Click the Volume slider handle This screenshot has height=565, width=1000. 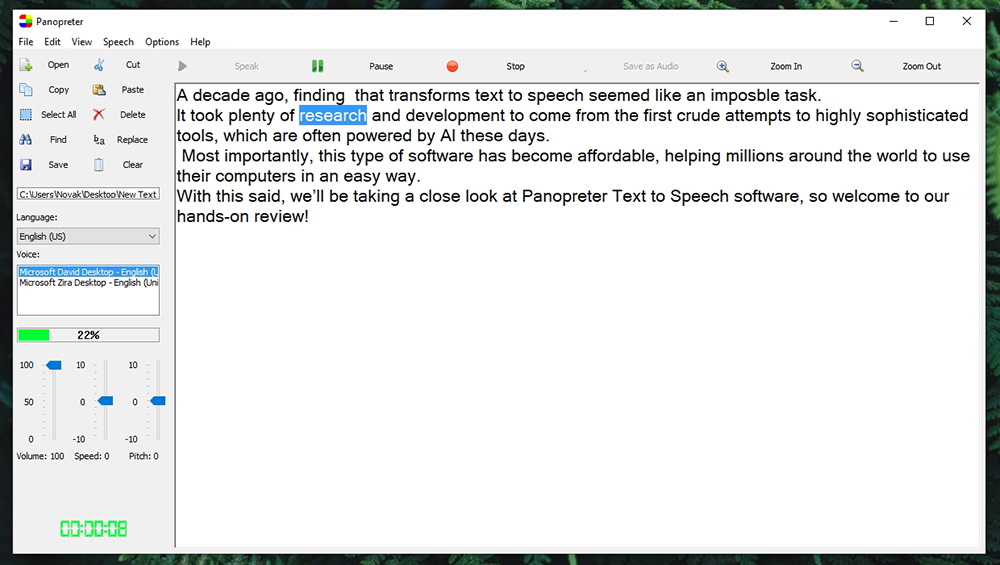click(x=54, y=365)
